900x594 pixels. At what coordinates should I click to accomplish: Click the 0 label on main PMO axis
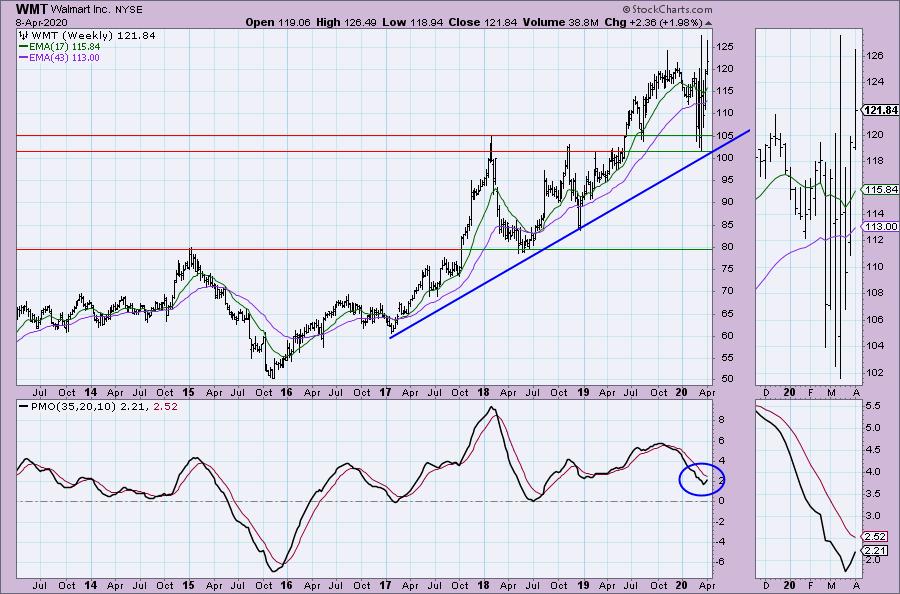pyautogui.click(x=721, y=500)
